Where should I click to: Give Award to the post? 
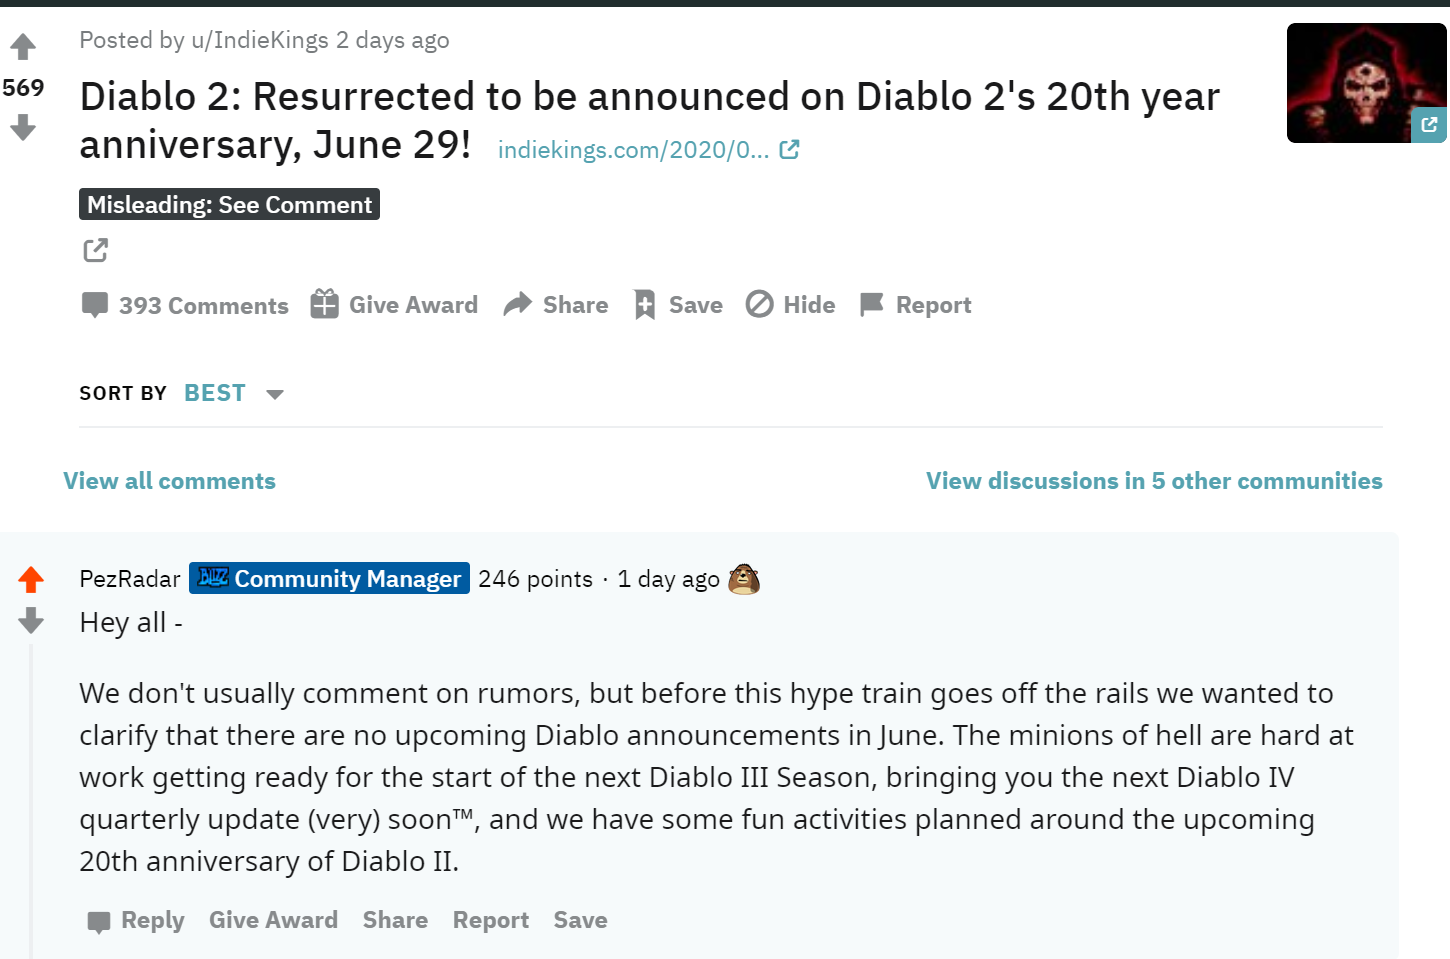394,304
